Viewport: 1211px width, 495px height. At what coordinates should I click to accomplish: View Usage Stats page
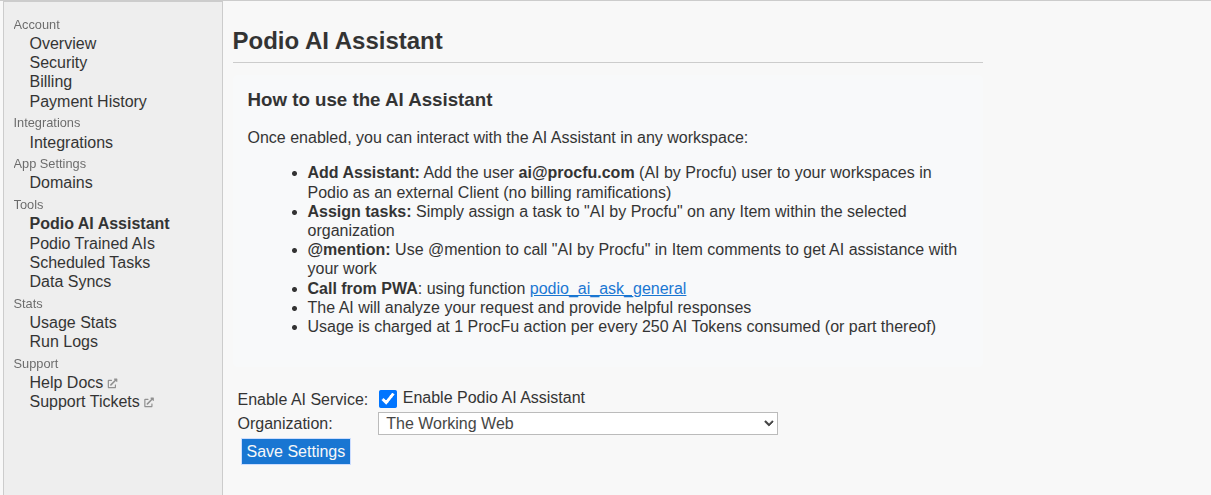pyautogui.click(x=73, y=323)
